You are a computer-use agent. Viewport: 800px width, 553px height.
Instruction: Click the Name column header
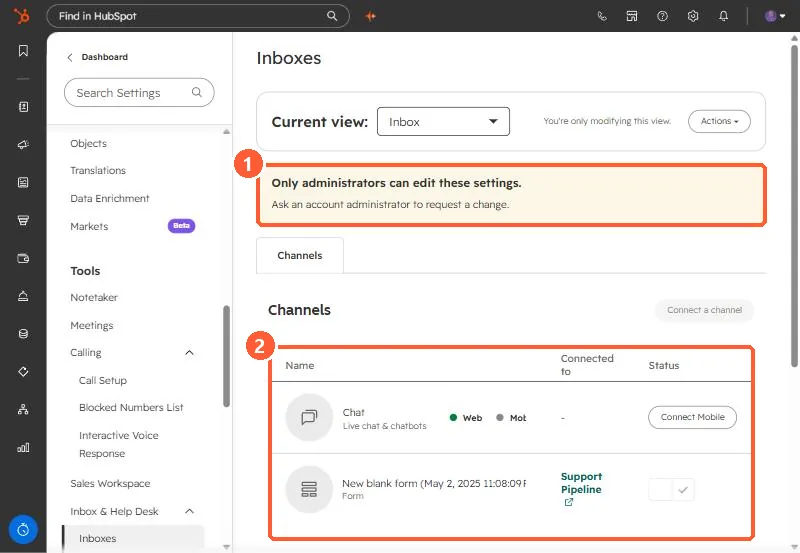[x=299, y=365]
